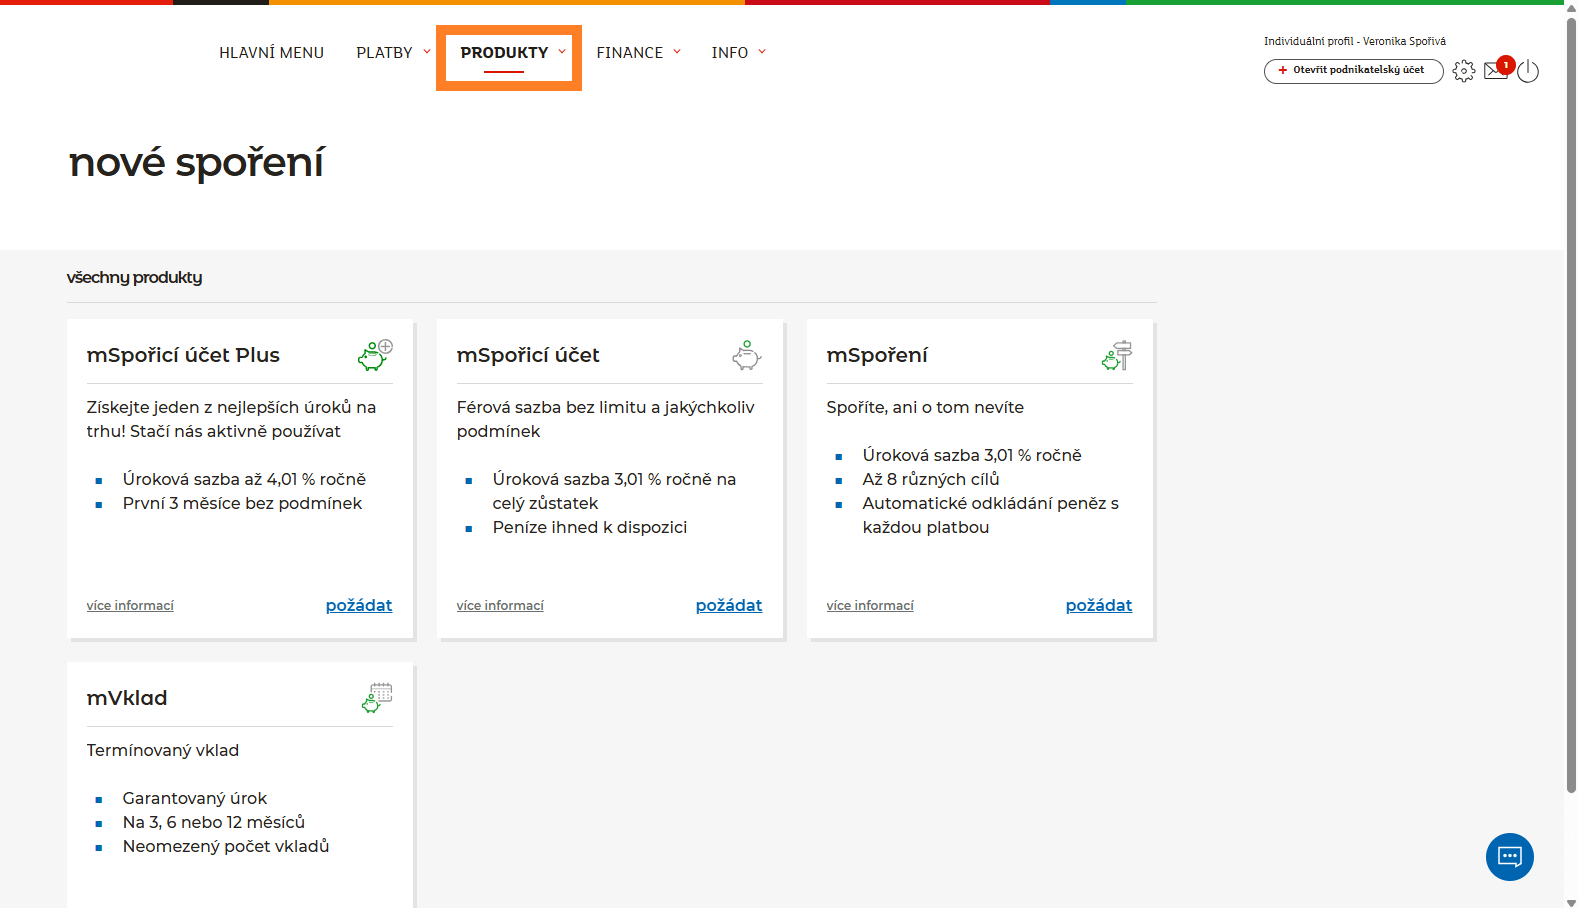Click the mVklad calendar piggy icon
The image size is (1578, 908).
(x=377, y=698)
